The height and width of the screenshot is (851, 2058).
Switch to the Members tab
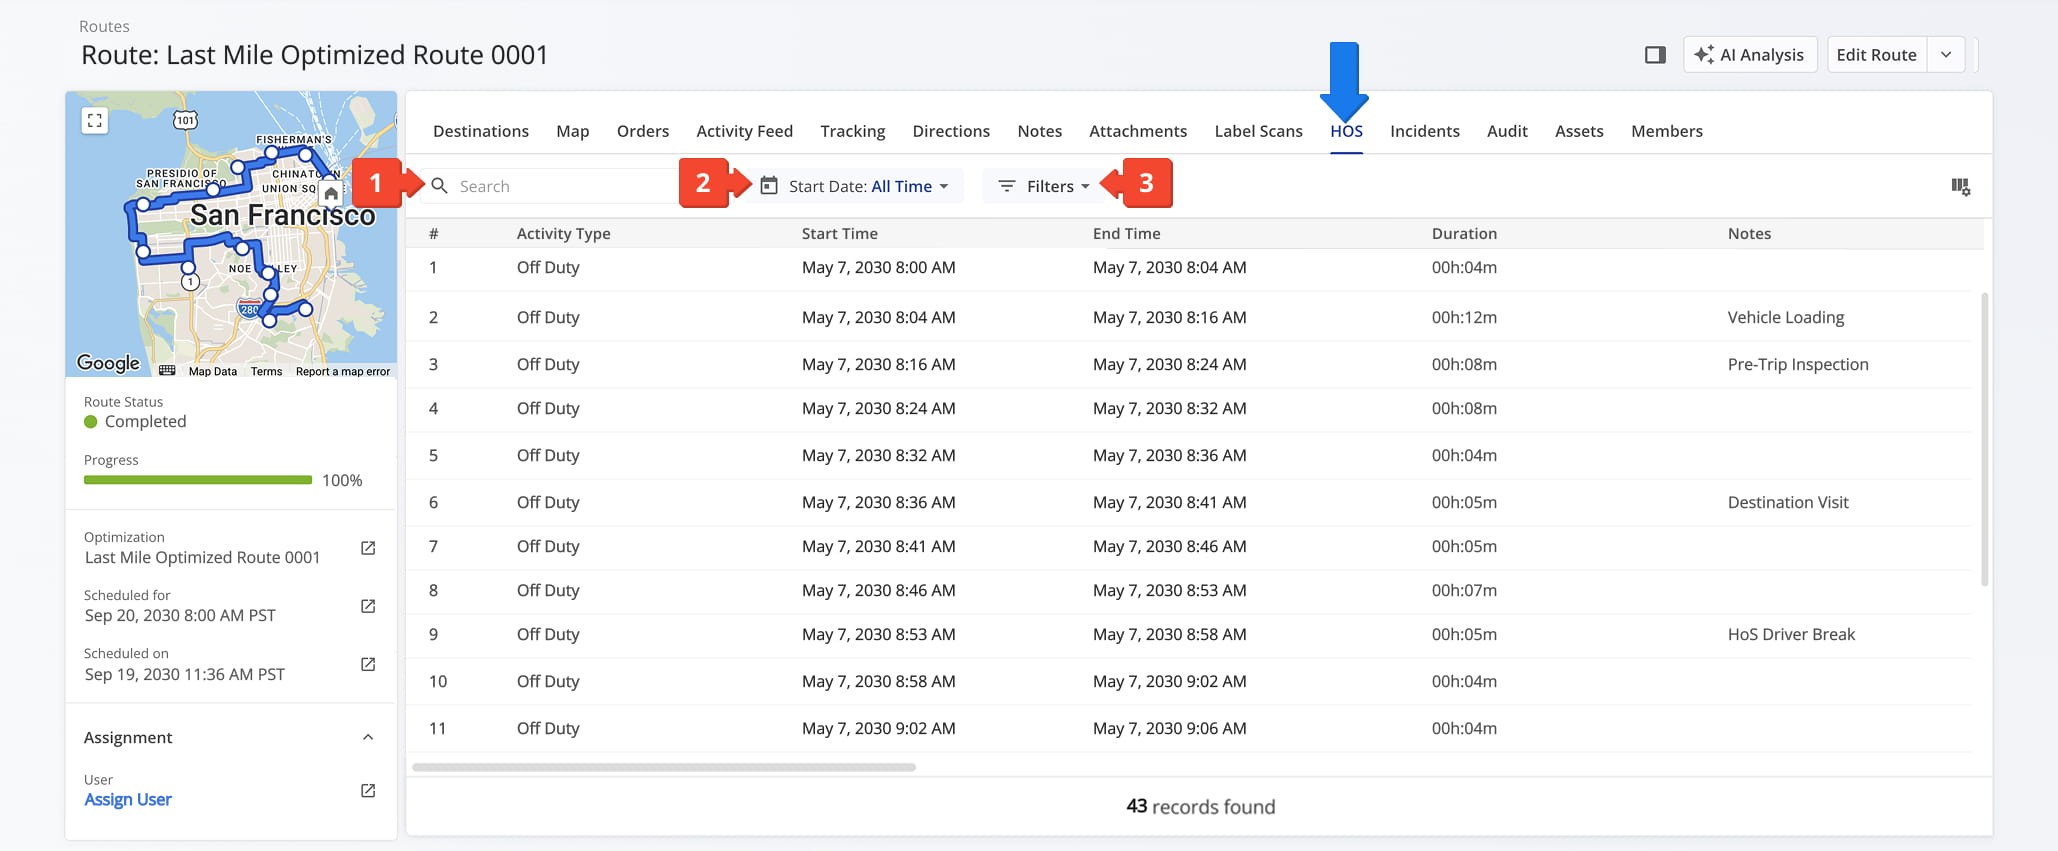pyautogui.click(x=1667, y=131)
